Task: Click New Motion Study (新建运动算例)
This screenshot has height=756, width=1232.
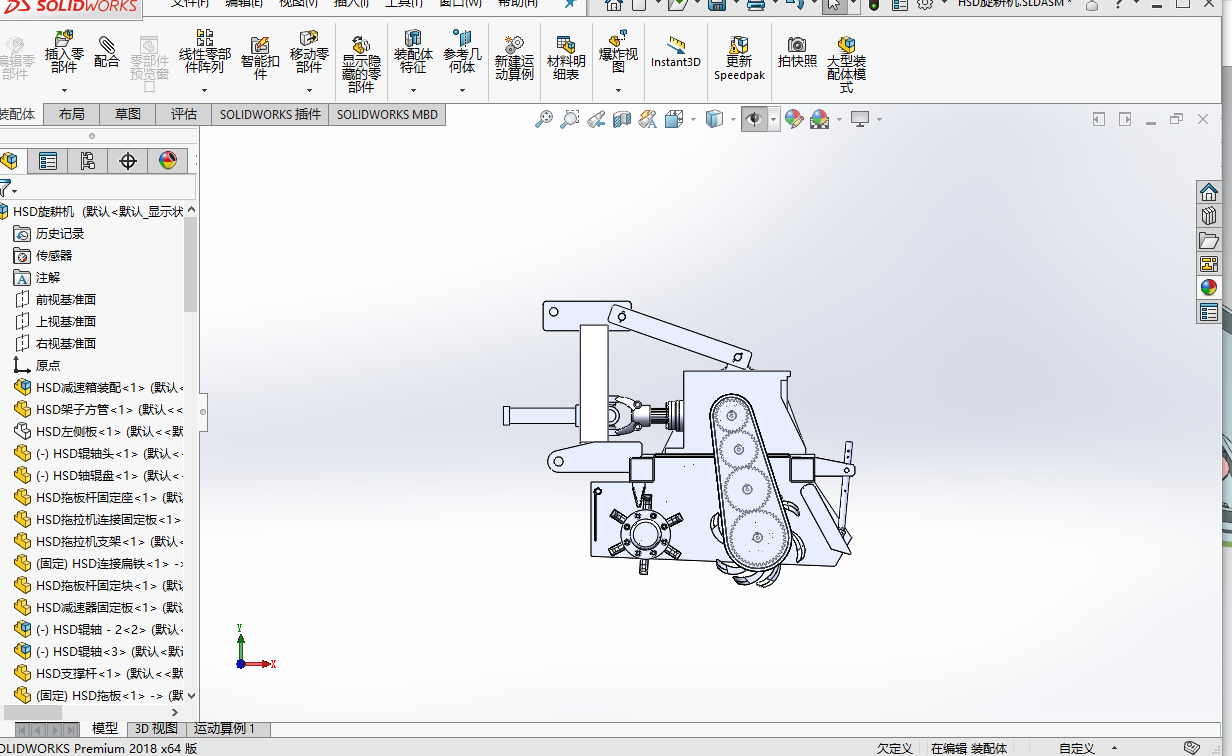Action: (x=514, y=58)
